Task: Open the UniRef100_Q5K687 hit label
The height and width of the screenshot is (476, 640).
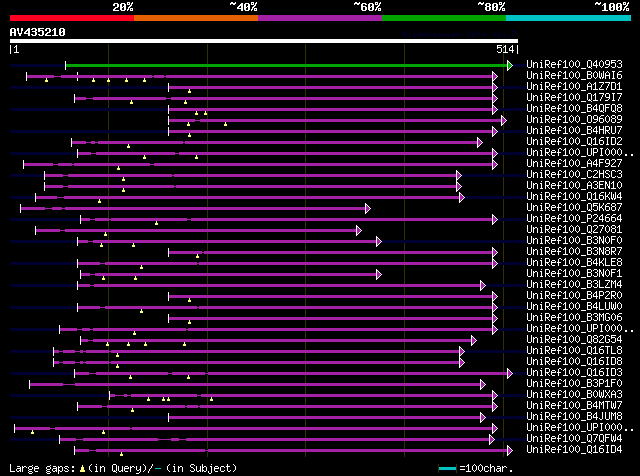Action: pyautogui.click(x=574, y=207)
